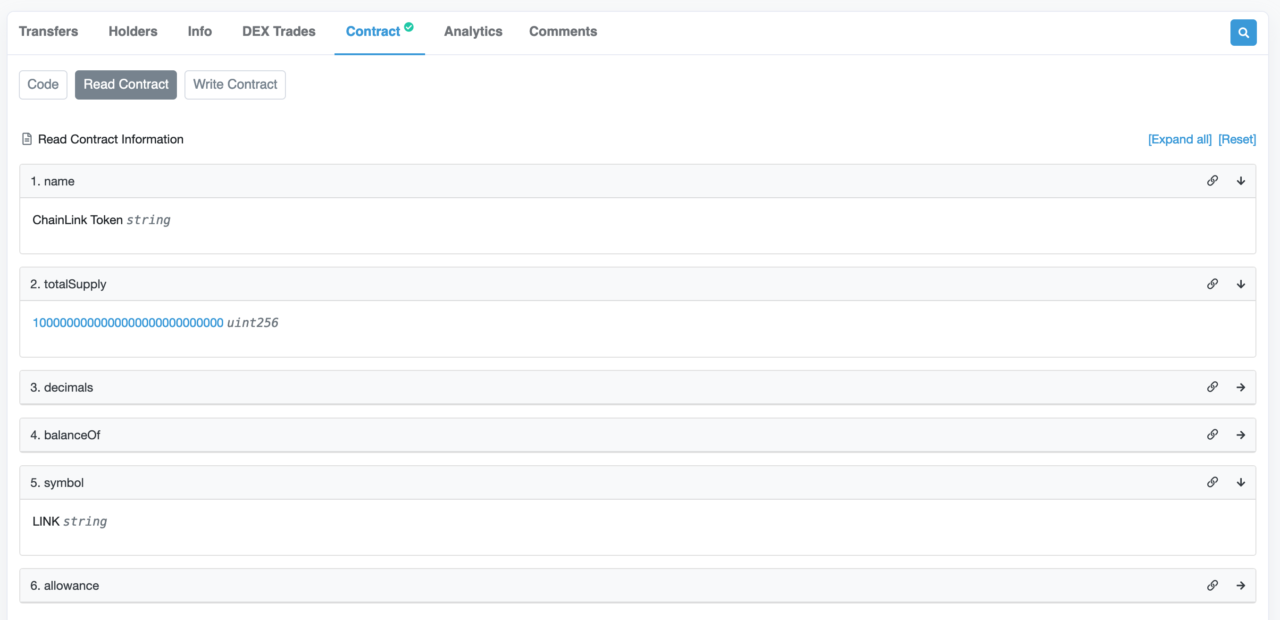Click link icon in allowance row
The image size is (1280, 620).
click(1212, 586)
